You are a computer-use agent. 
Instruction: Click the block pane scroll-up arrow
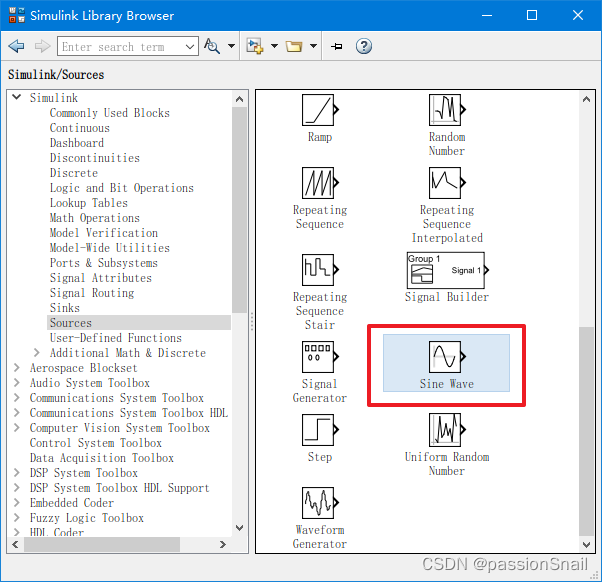[x=586, y=99]
